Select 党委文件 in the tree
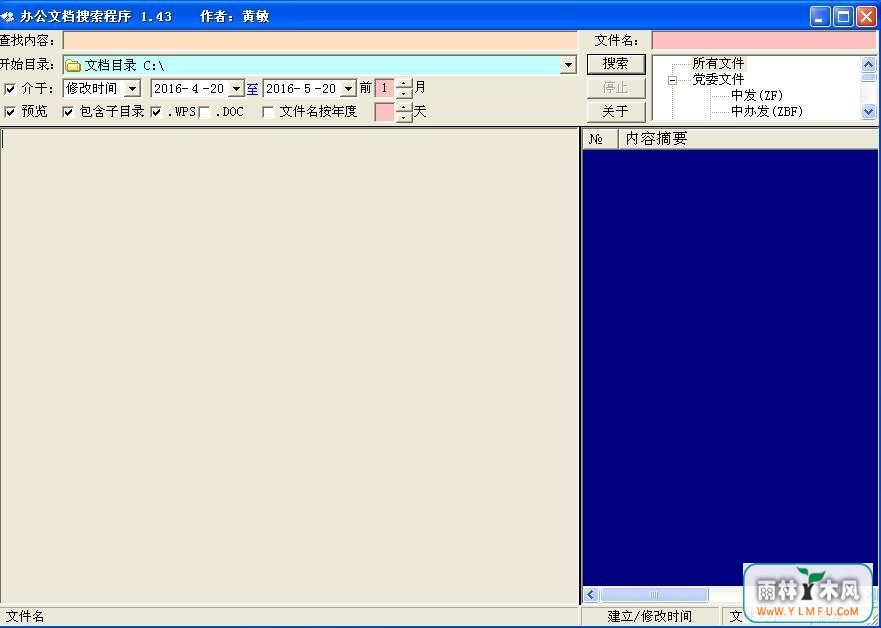The width and height of the screenshot is (881, 628). pyautogui.click(x=718, y=79)
